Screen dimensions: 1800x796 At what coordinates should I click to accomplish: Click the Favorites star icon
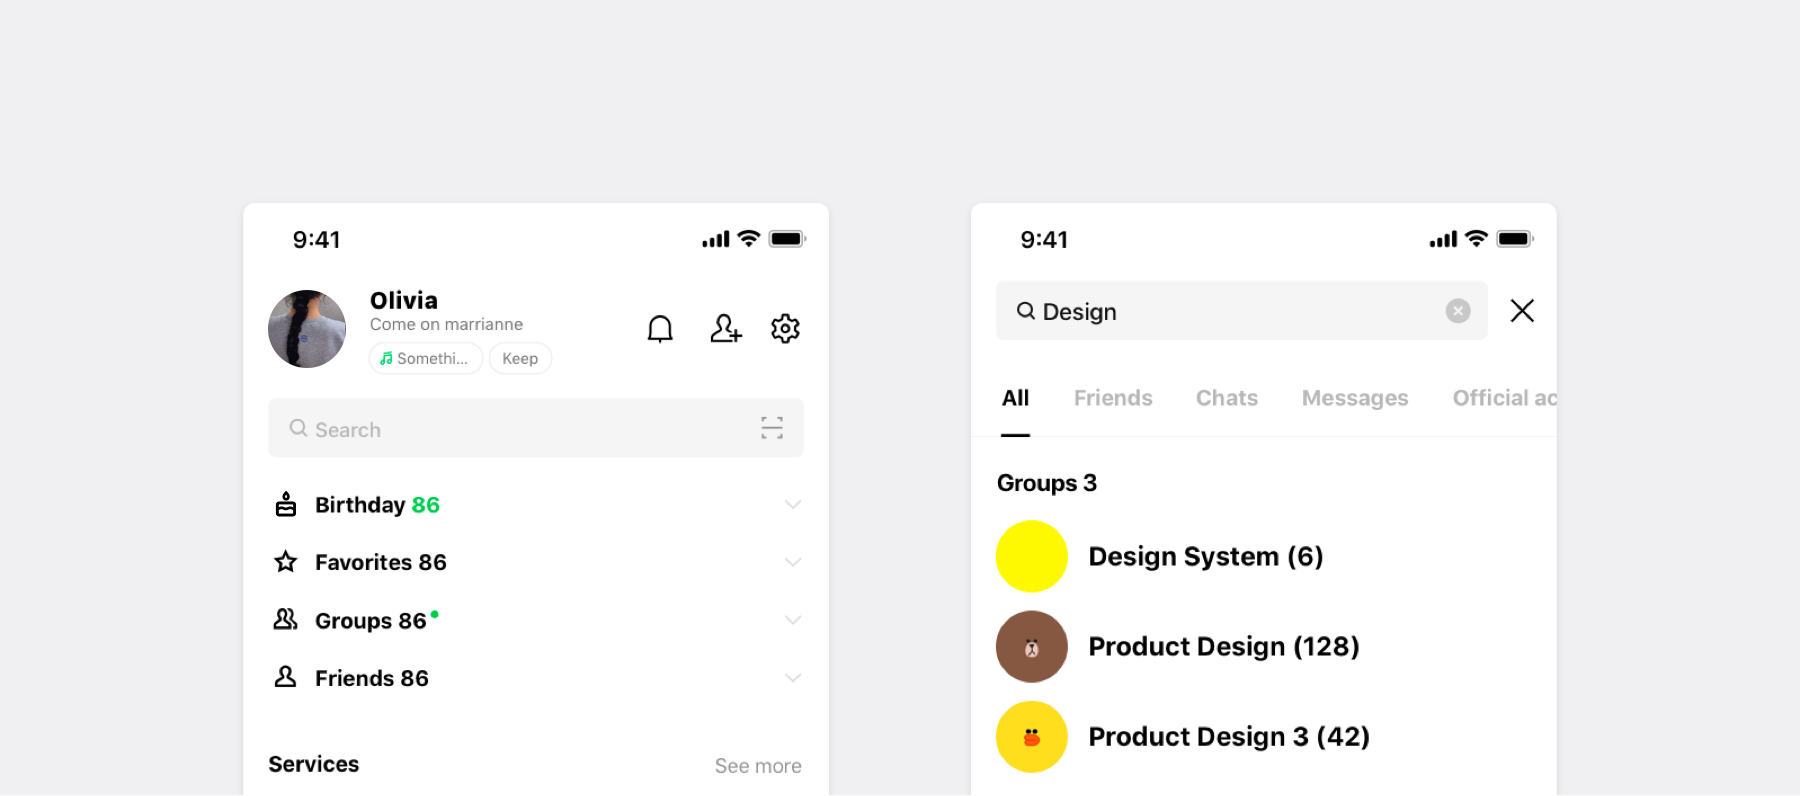tap(286, 562)
